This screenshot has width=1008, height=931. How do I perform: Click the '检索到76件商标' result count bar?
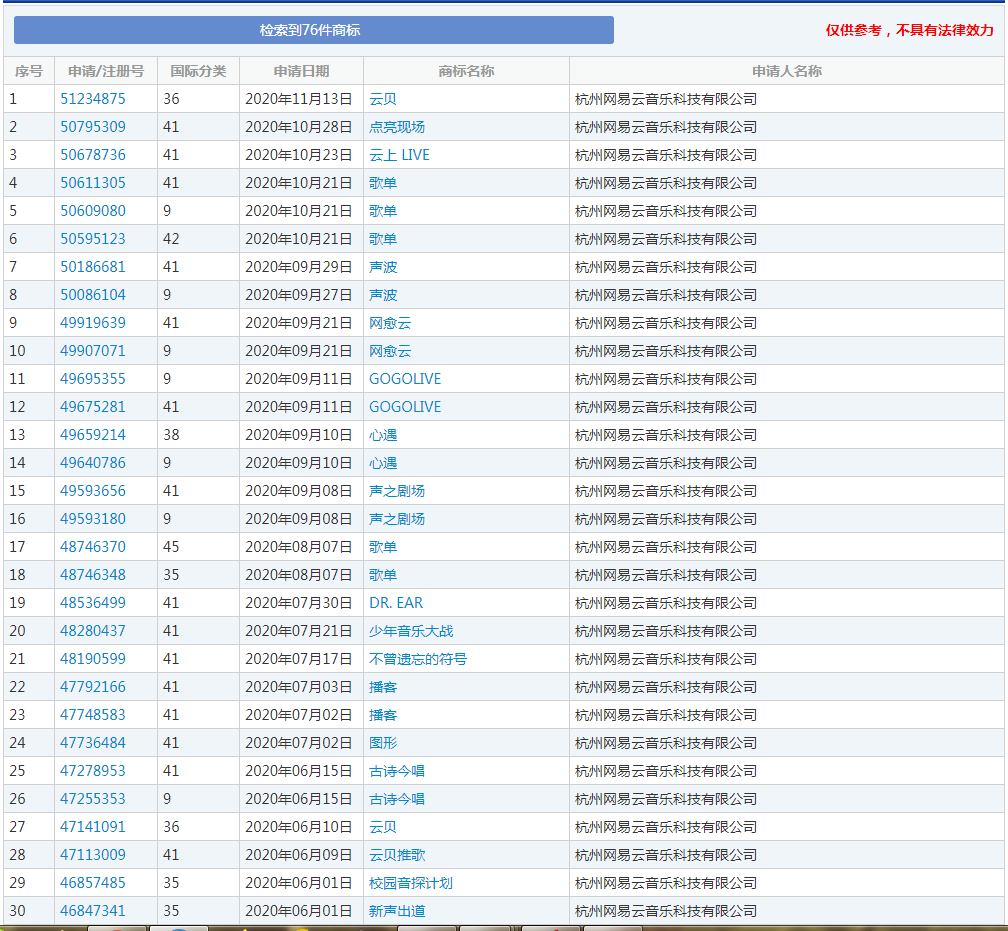313,30
